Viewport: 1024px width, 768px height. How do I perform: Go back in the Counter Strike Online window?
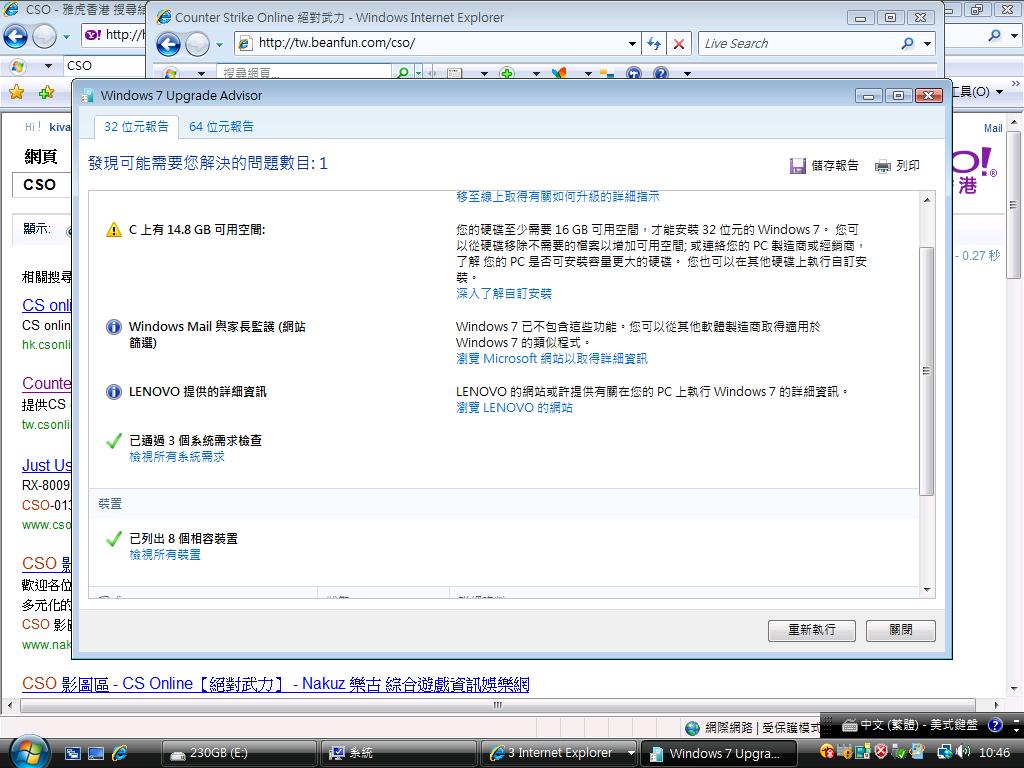click(168, 44)
